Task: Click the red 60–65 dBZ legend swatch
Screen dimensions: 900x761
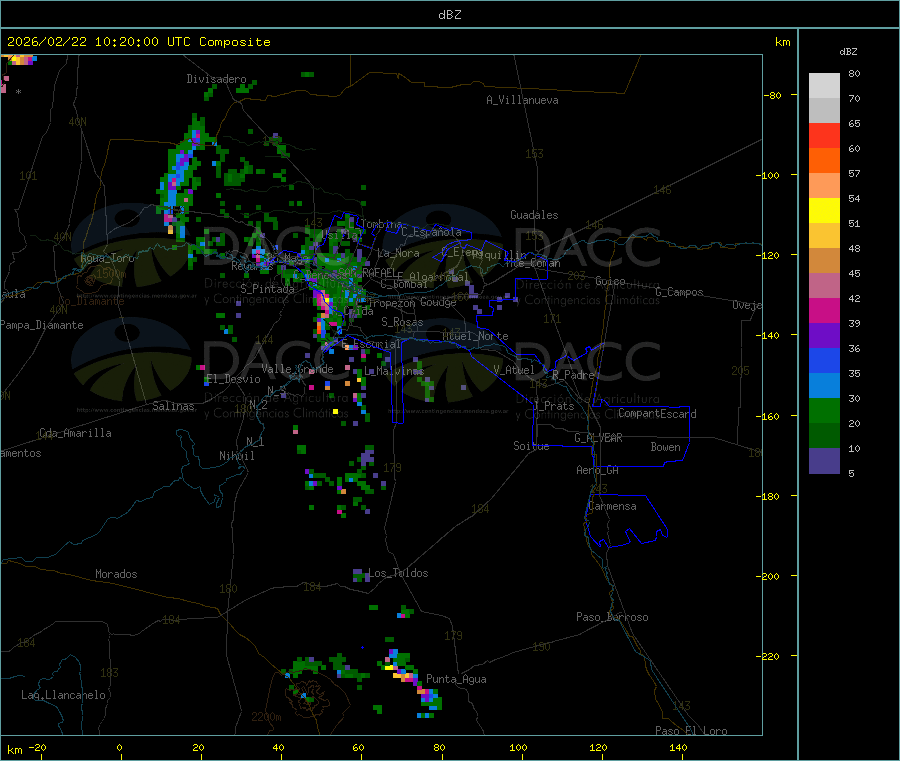Action: tap(824, 135)
